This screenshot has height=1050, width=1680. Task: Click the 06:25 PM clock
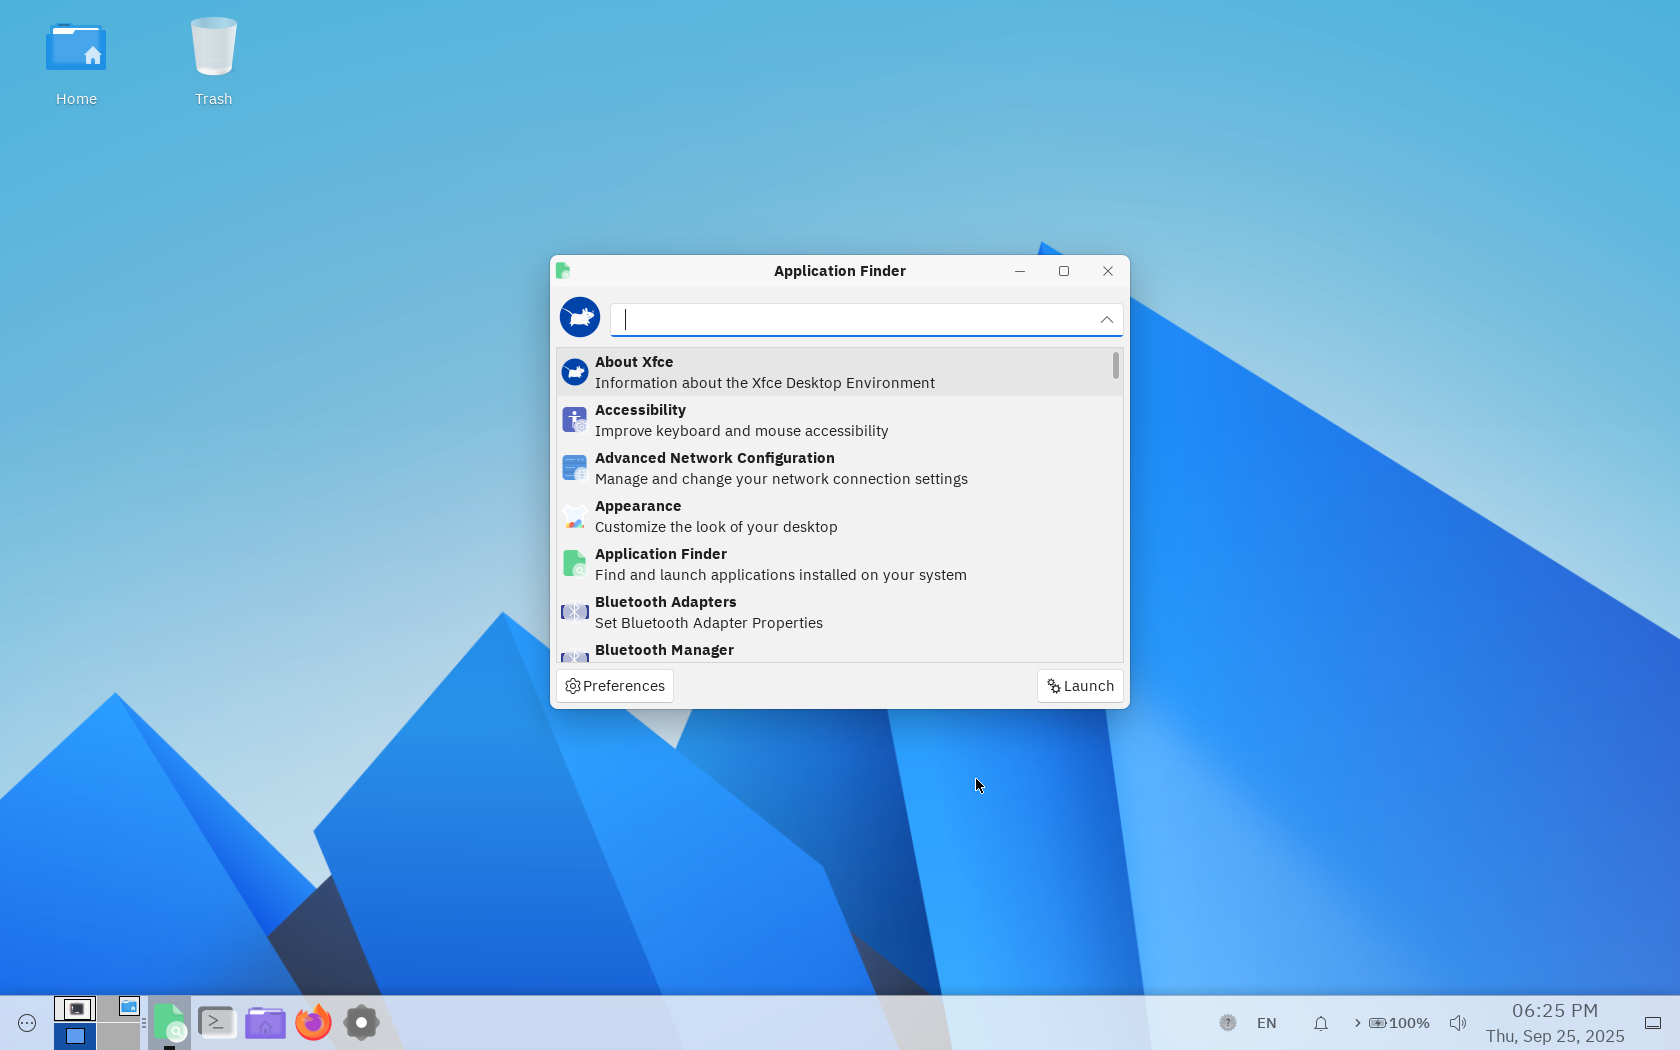(1555, 1011)
